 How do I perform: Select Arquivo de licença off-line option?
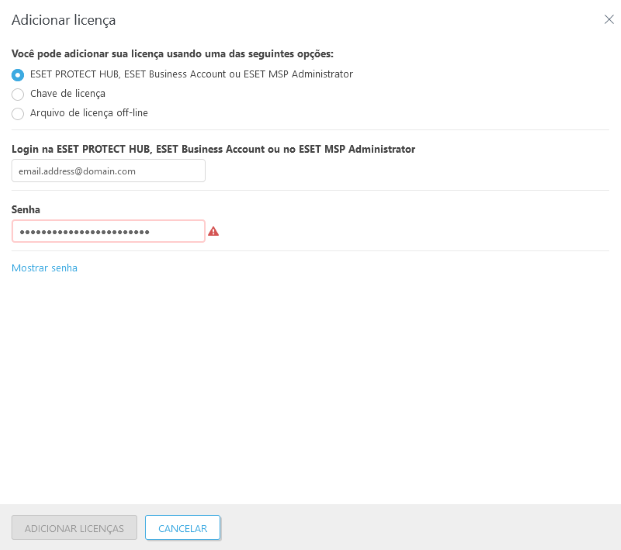pos(17,114)
